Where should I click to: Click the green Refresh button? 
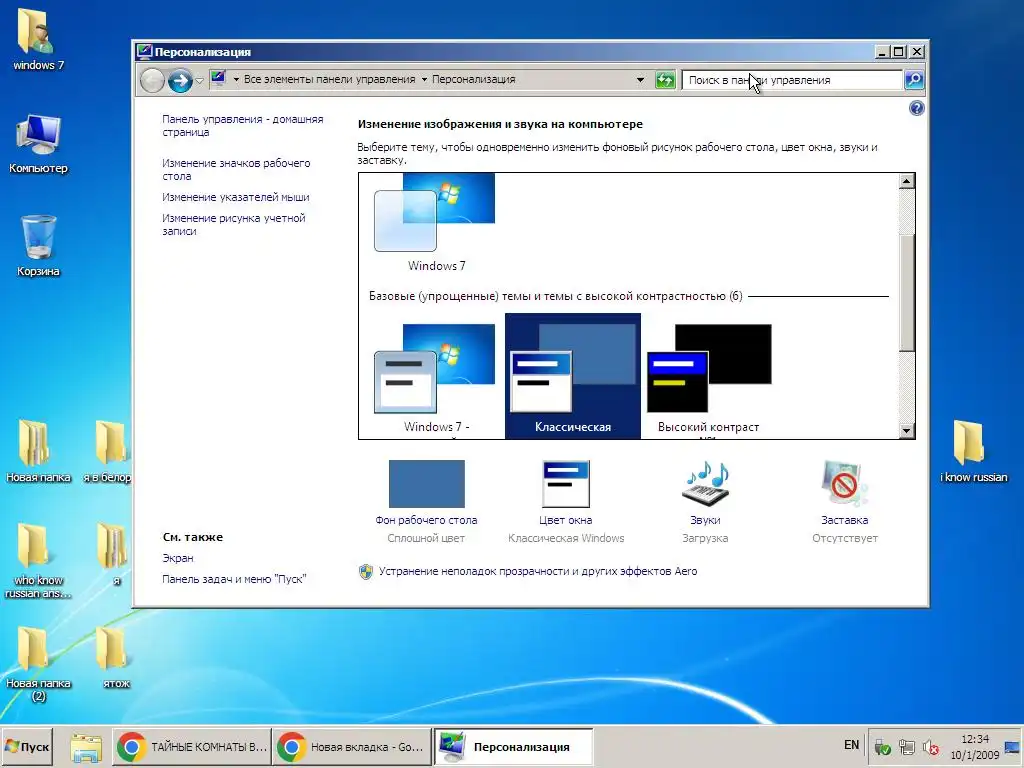point(665,80)
